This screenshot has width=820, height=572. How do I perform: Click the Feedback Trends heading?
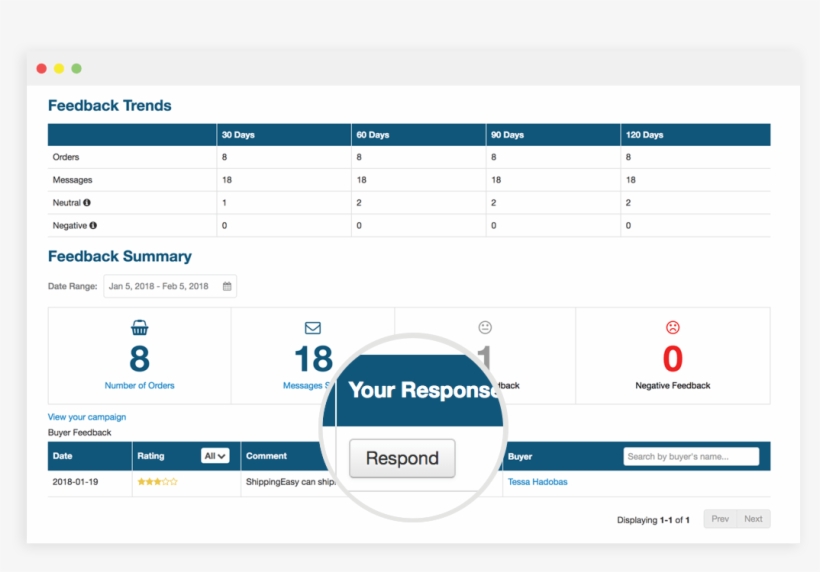[x=110, y=106]
